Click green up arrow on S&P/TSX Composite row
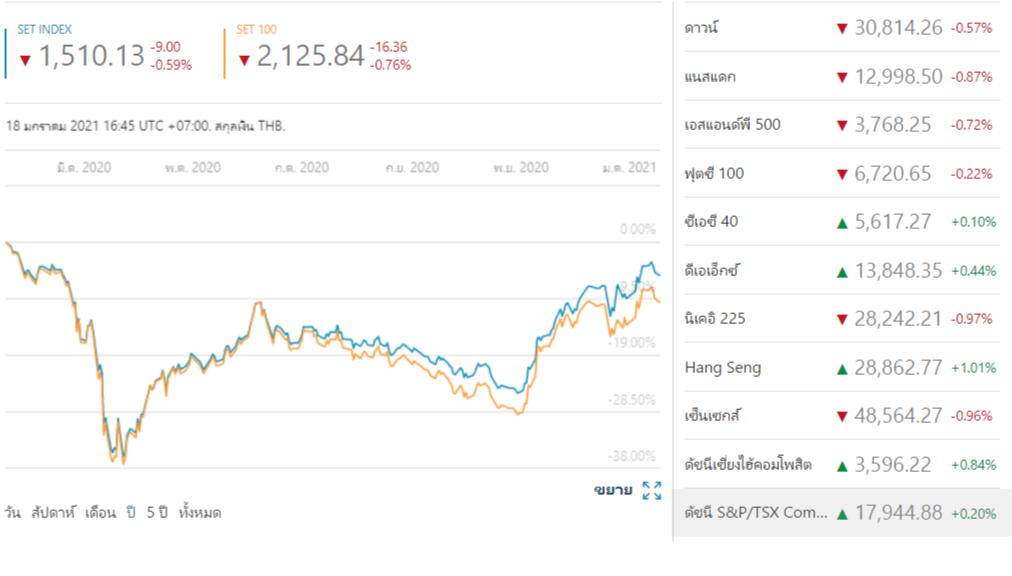The image size is (1012, 576). point(841,514)
